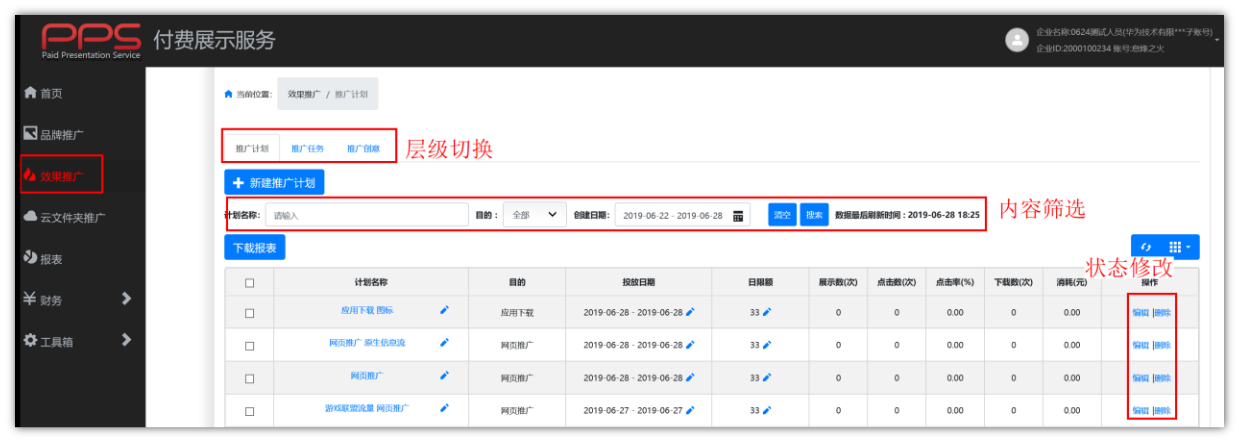
Task: Click 编辑 link in 应用下载 图标 row
Action: point(1140,312)
